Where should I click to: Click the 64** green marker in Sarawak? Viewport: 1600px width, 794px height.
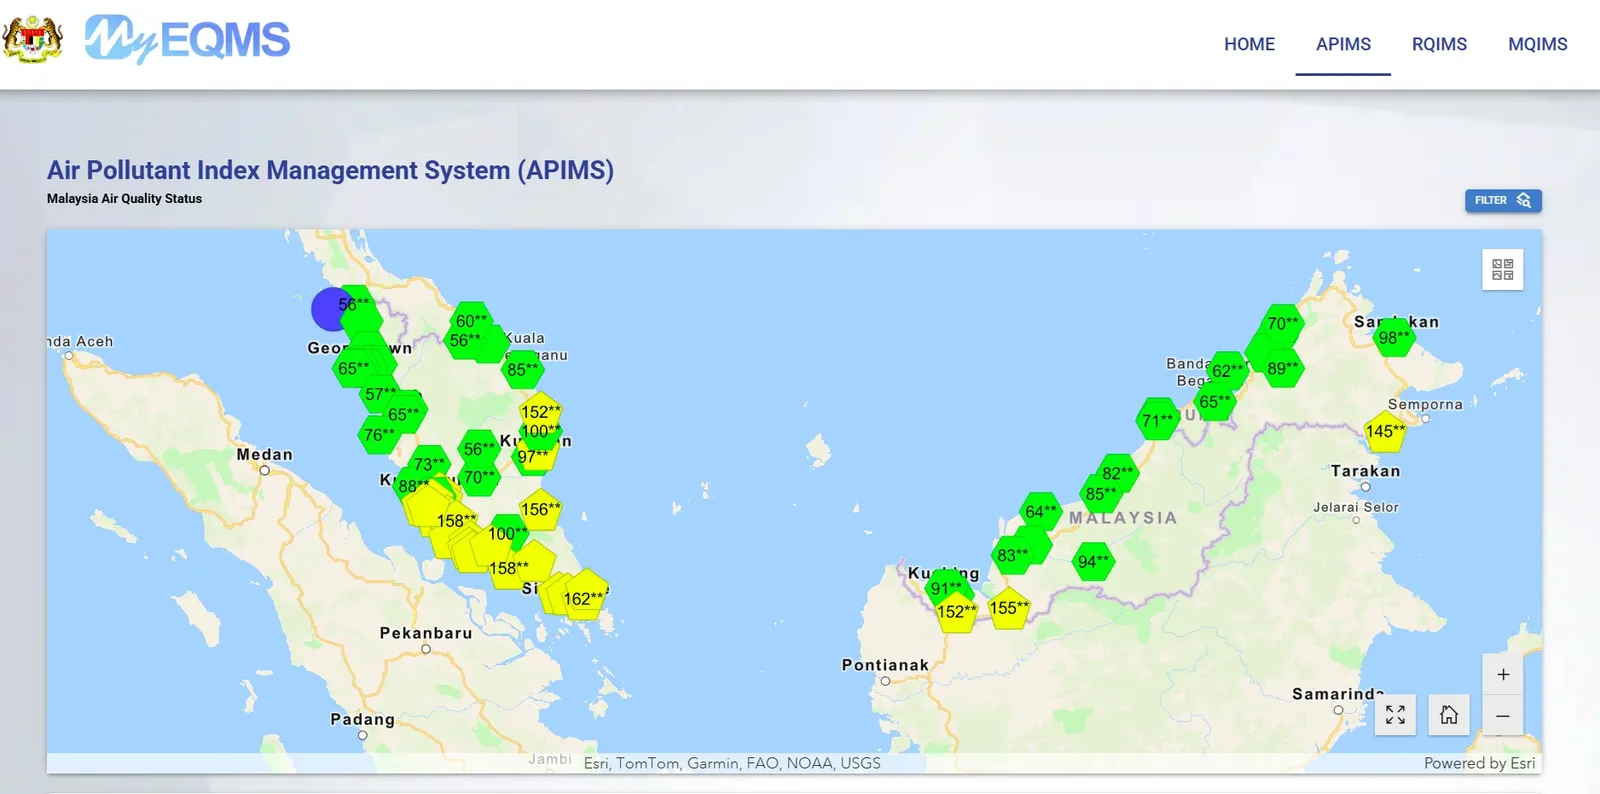(x=1040, y=511)
